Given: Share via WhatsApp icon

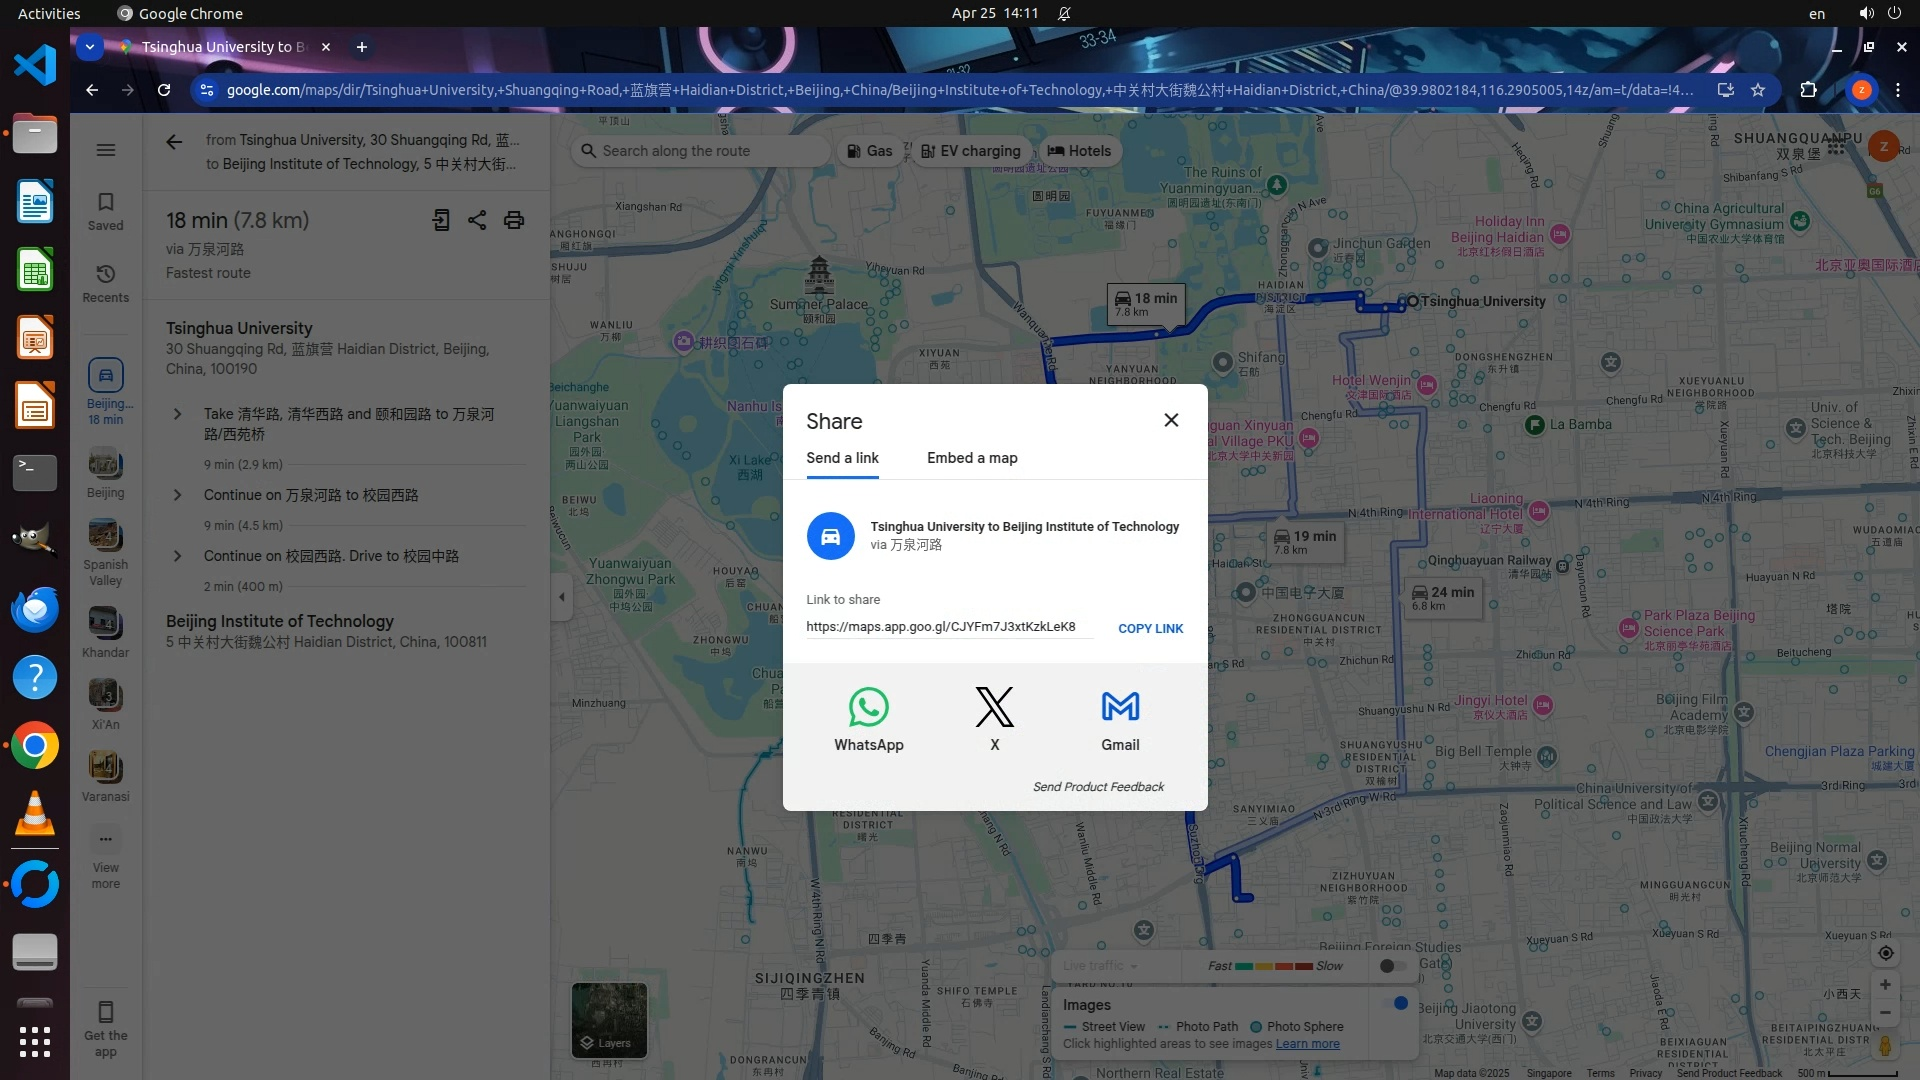Looking at the screenshot, I should pyautogui.click(x=868, y=708).
